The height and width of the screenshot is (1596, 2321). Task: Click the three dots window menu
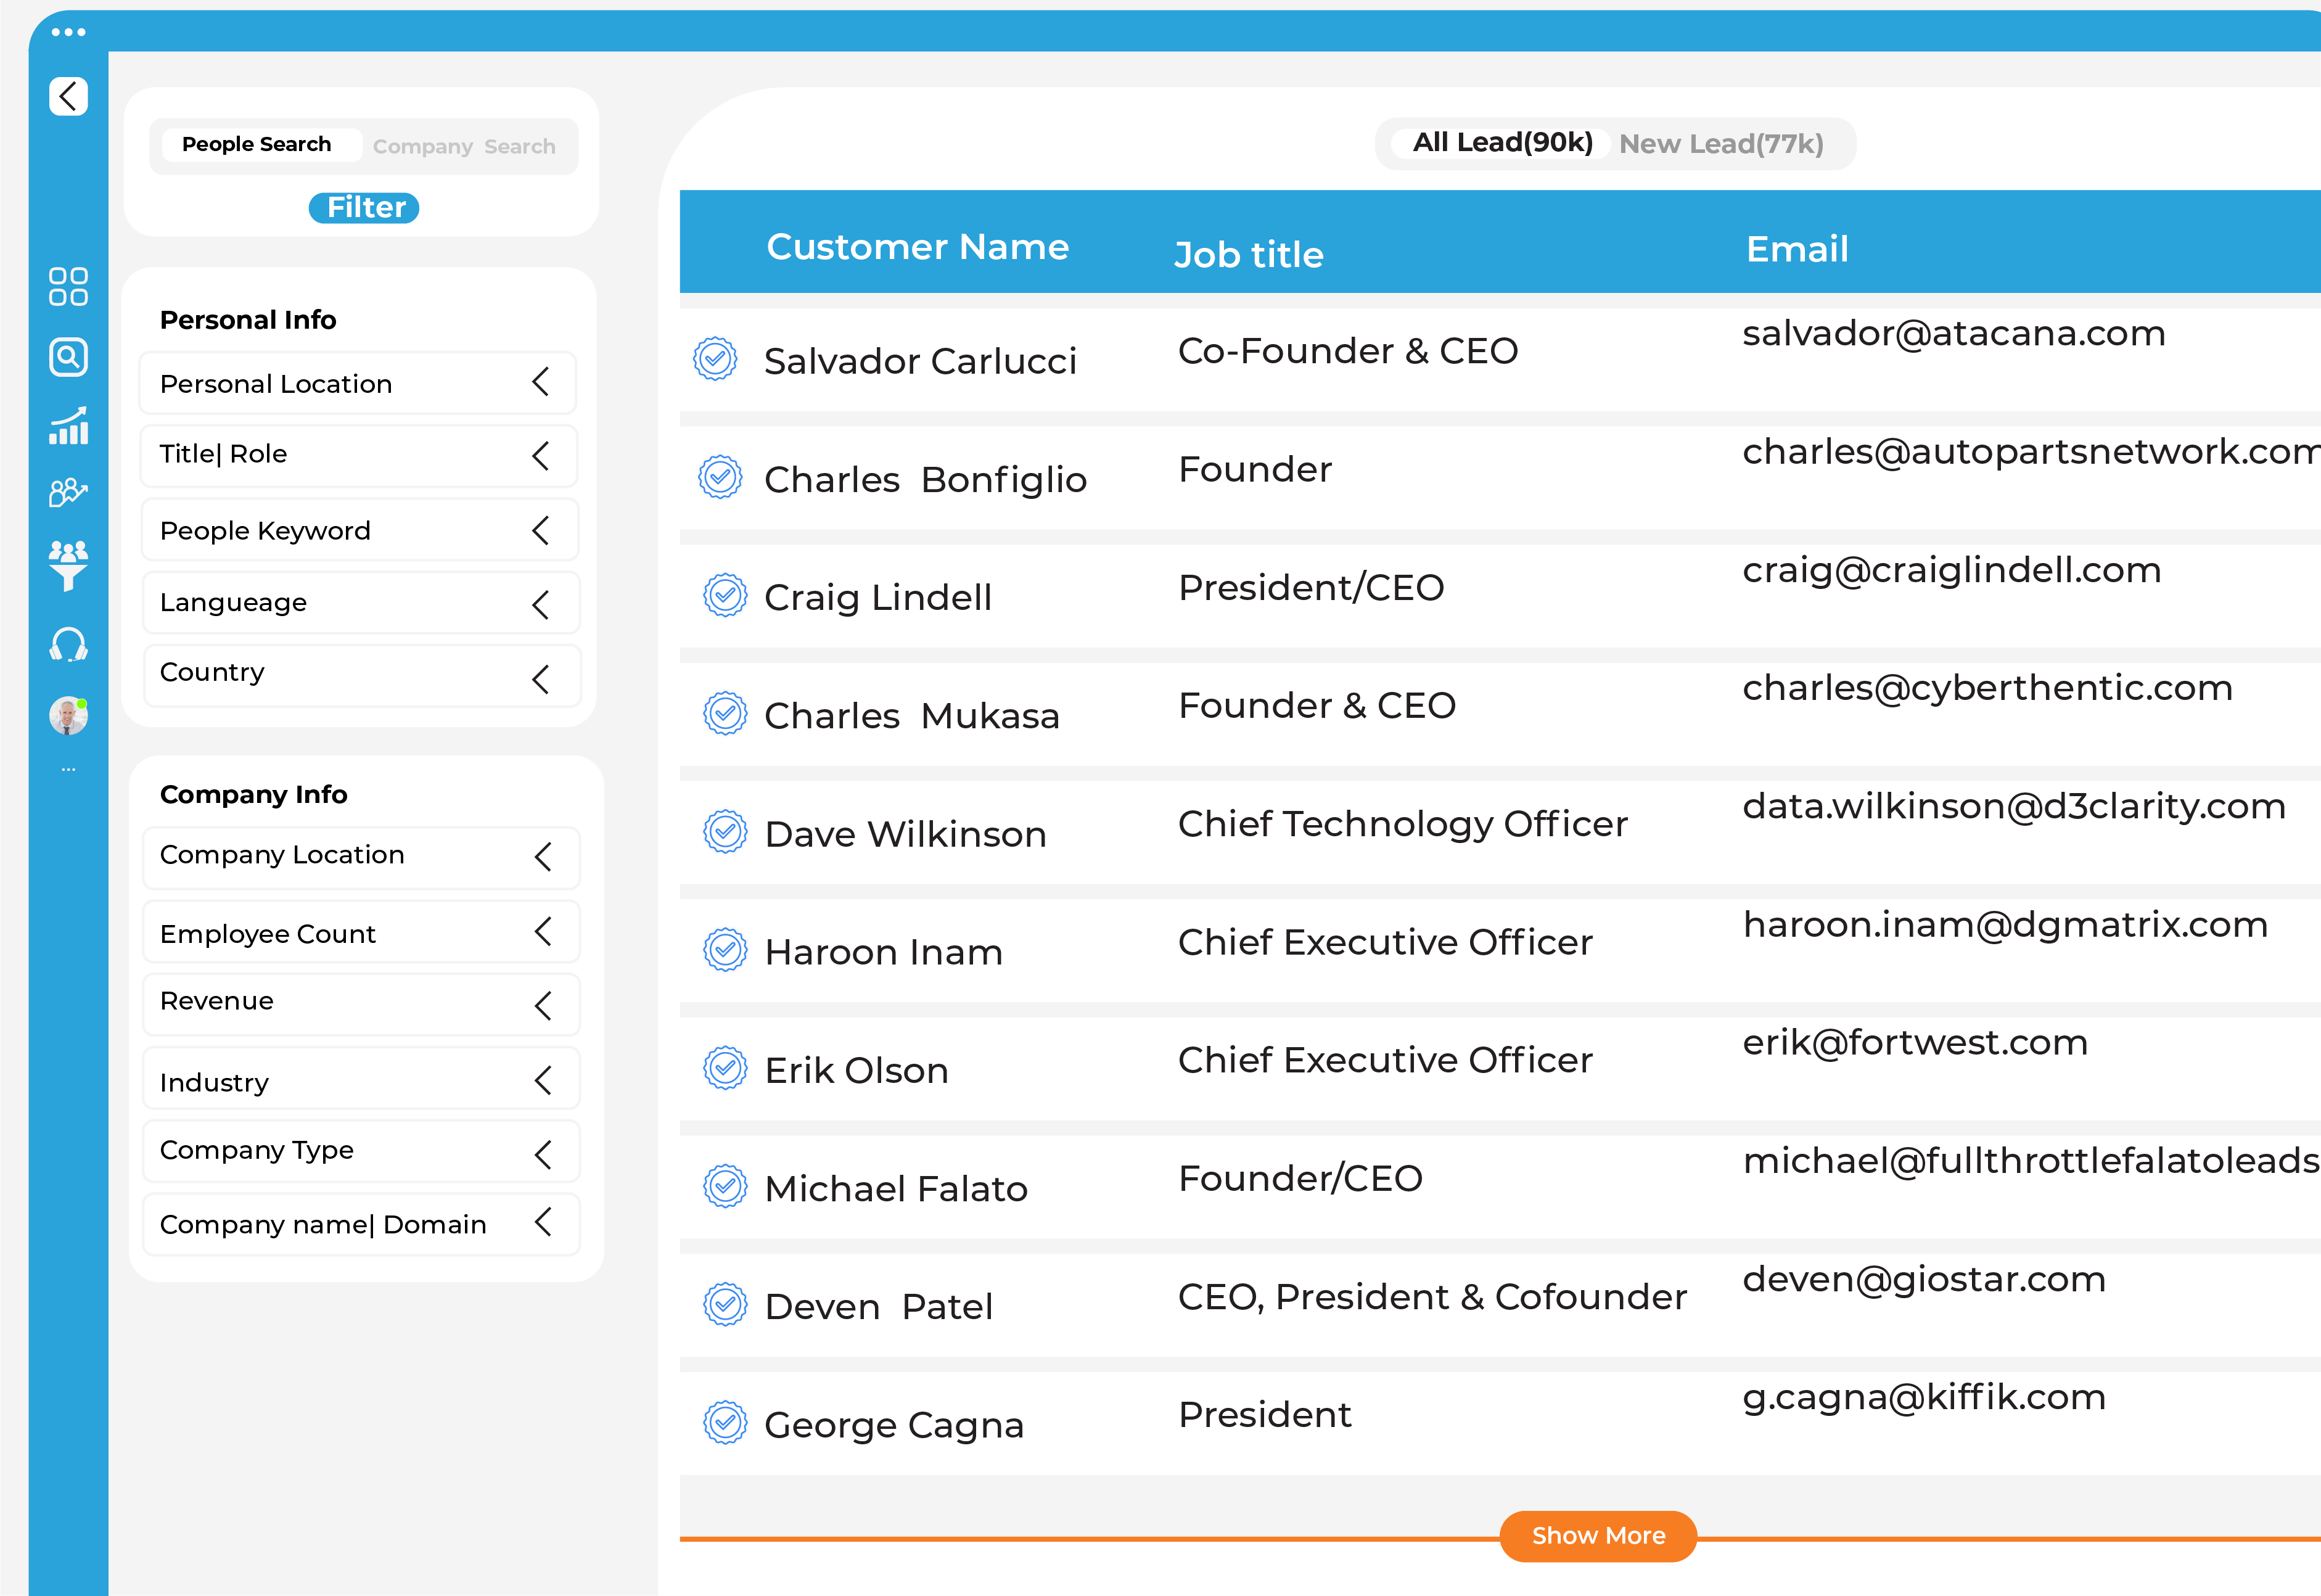point(68,32)
